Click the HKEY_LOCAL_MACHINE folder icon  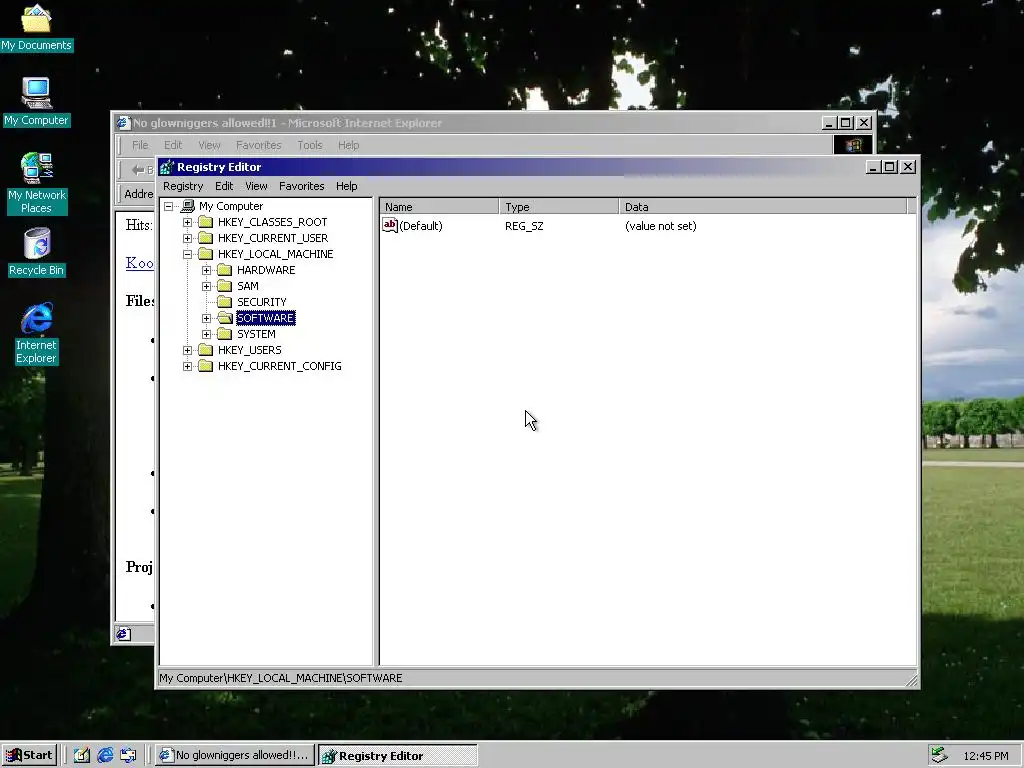[x=206, y=254]
